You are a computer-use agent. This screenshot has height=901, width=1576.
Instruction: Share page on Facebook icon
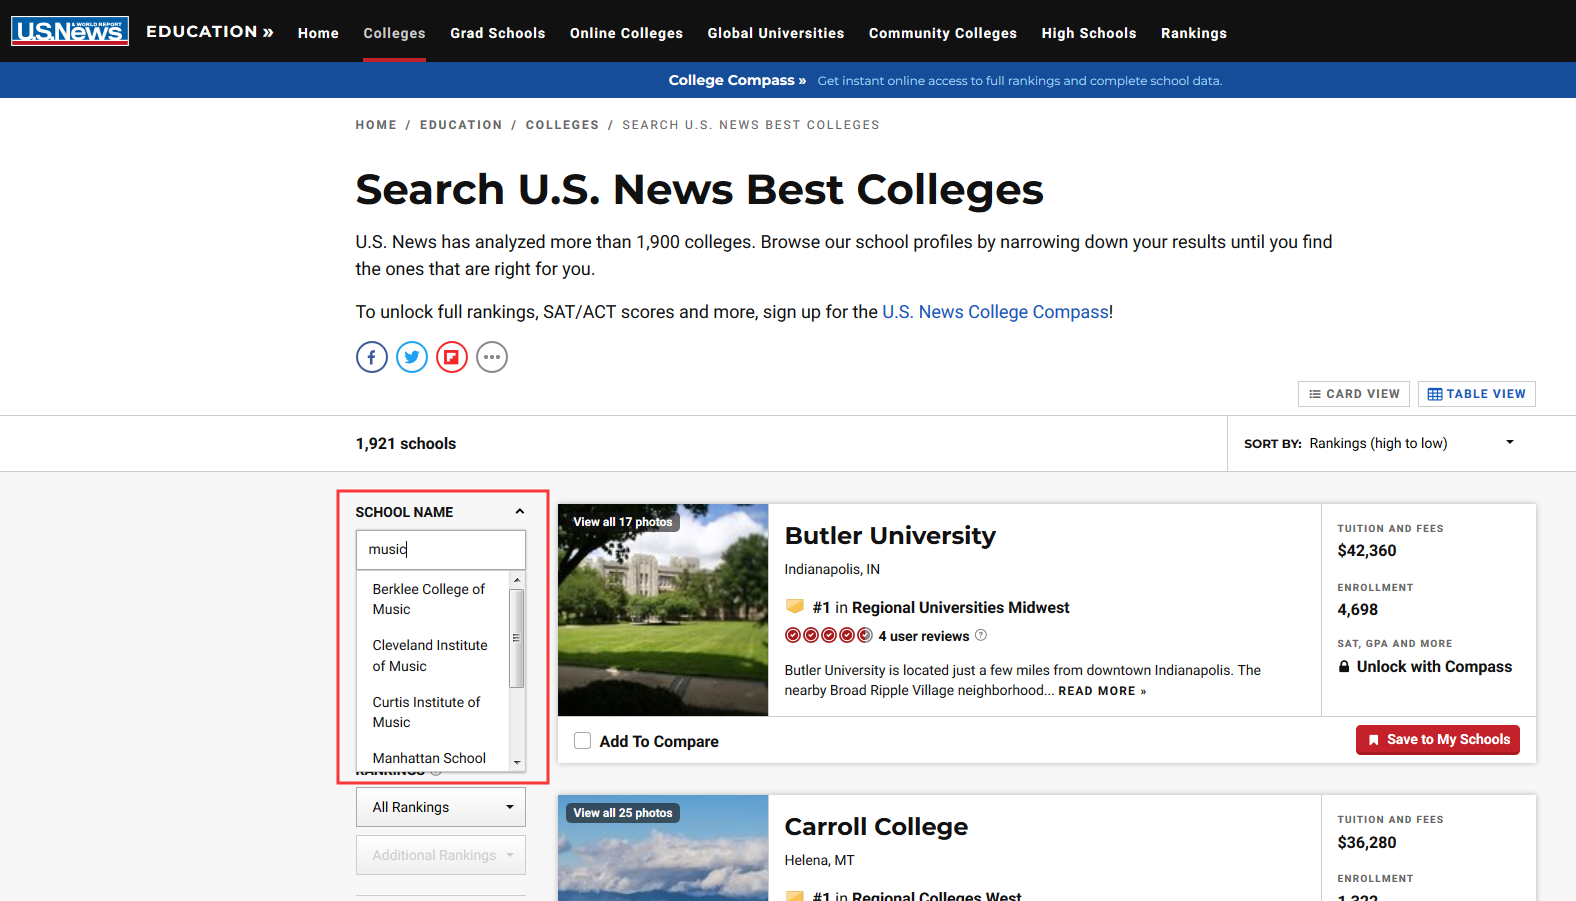372,357
